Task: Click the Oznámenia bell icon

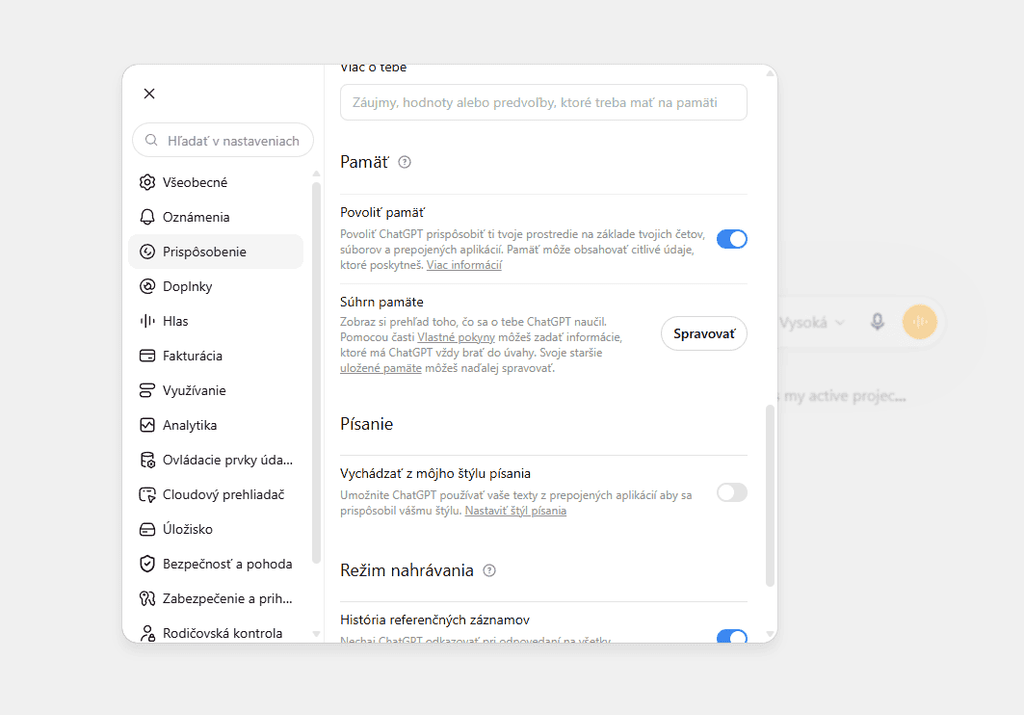Action: (x=148, y=217)
